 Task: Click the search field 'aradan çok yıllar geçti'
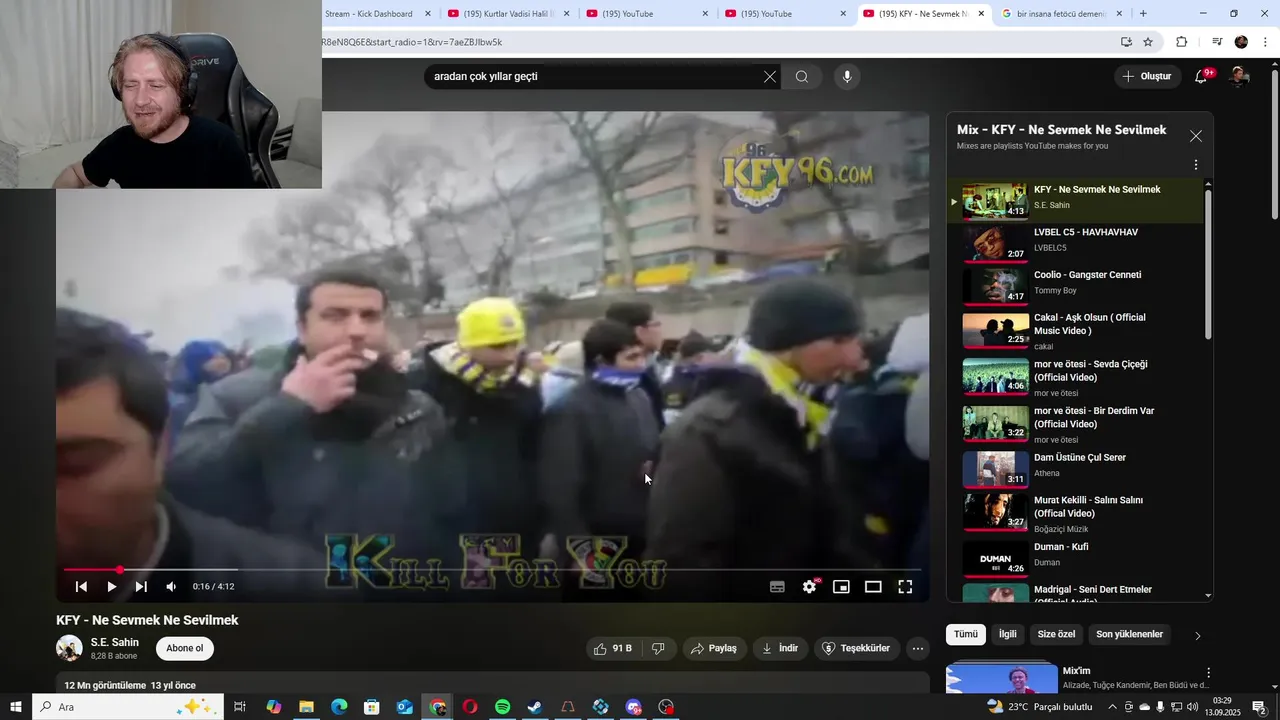point(595,77)
